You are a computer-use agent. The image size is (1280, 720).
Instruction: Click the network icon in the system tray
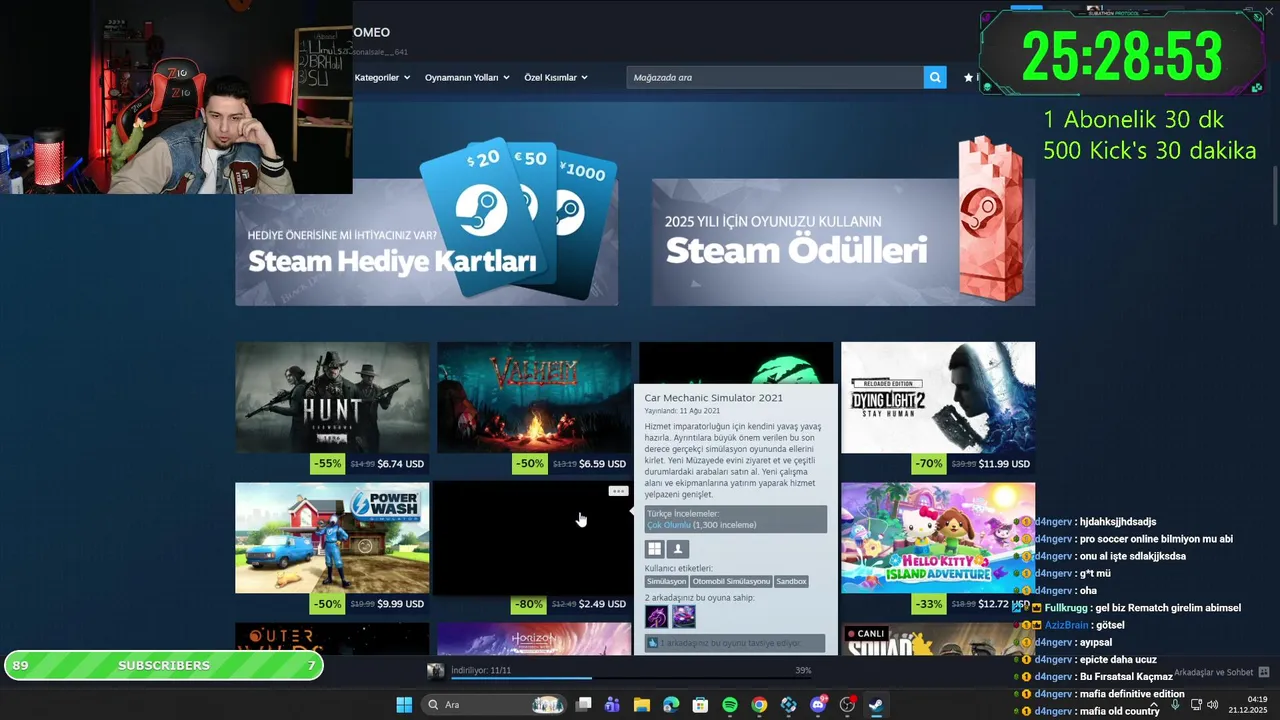[1196, 705]
